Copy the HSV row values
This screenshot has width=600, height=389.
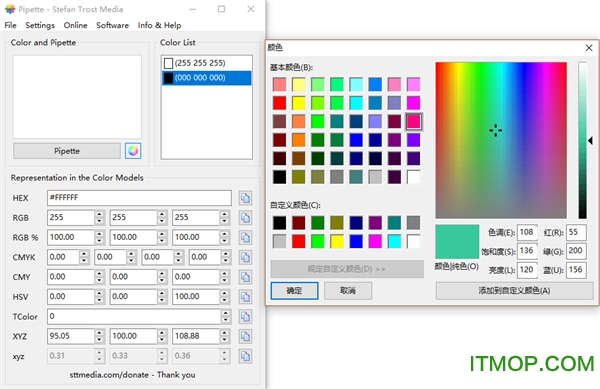click(x=245, y=297)
